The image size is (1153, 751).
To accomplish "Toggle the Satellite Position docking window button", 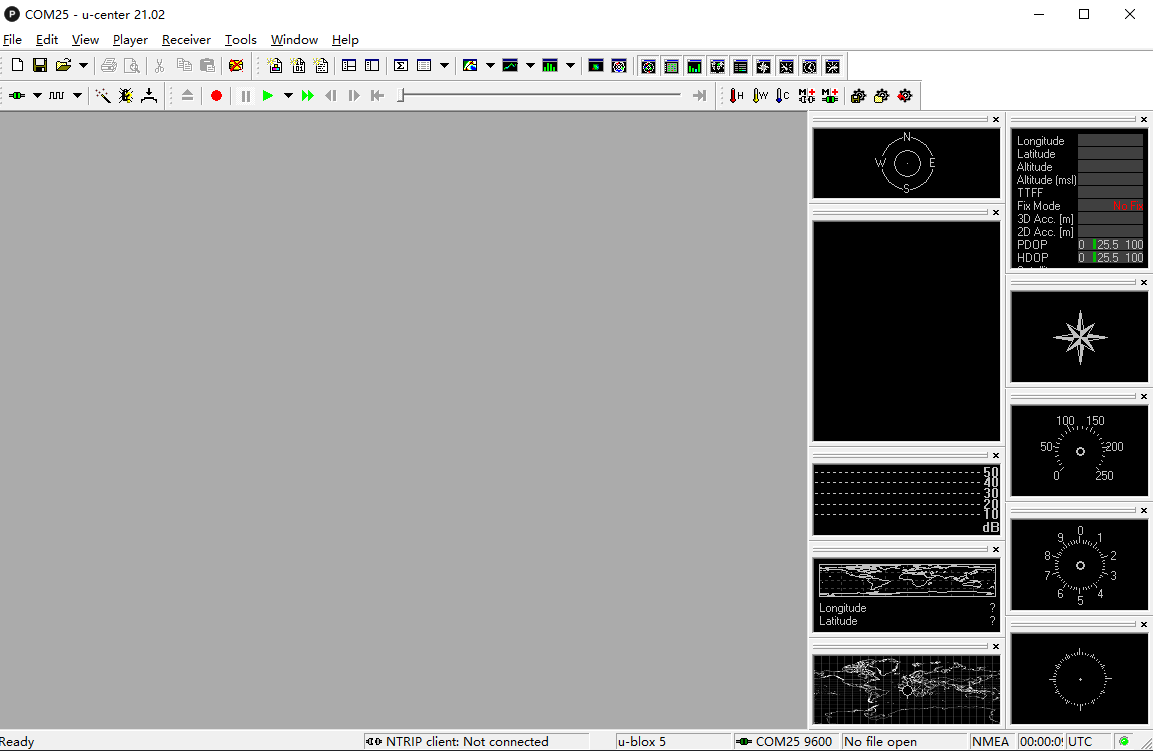I will (648, 66).
